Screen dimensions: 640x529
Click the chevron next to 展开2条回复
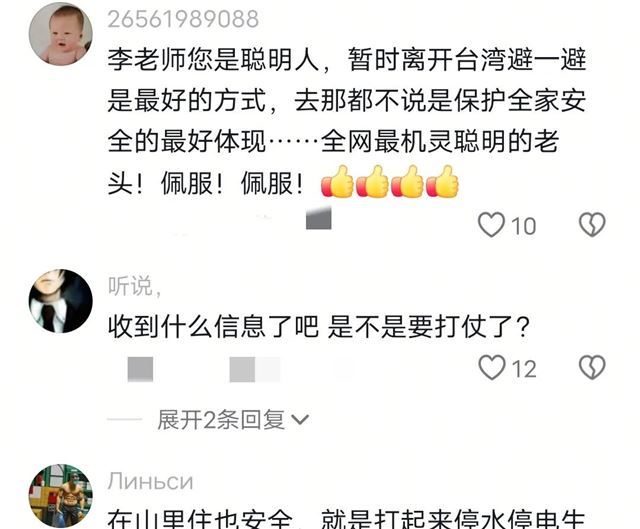pyautogui.click(x=300, y=420)
